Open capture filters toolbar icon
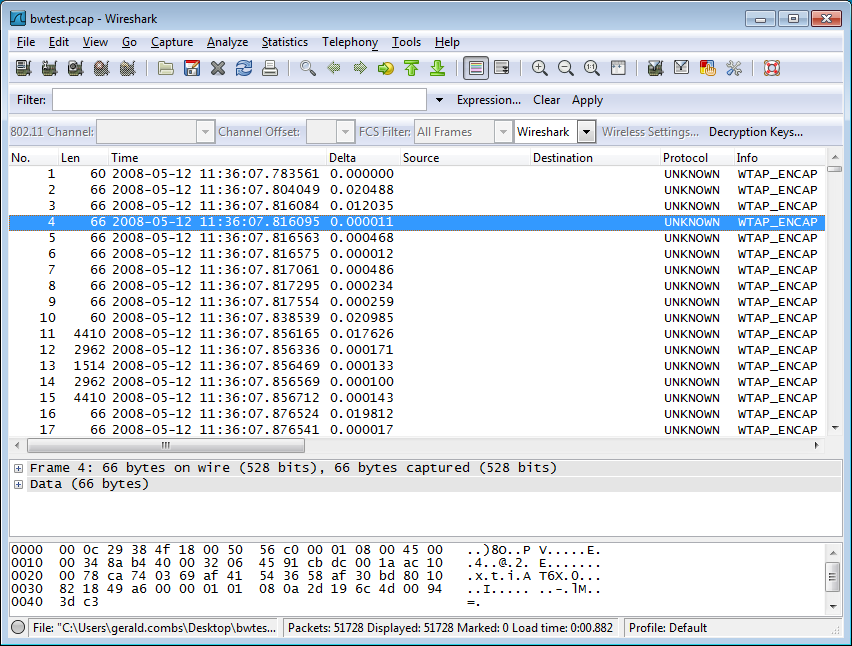852x646 pixels. (x=655, y=68)
